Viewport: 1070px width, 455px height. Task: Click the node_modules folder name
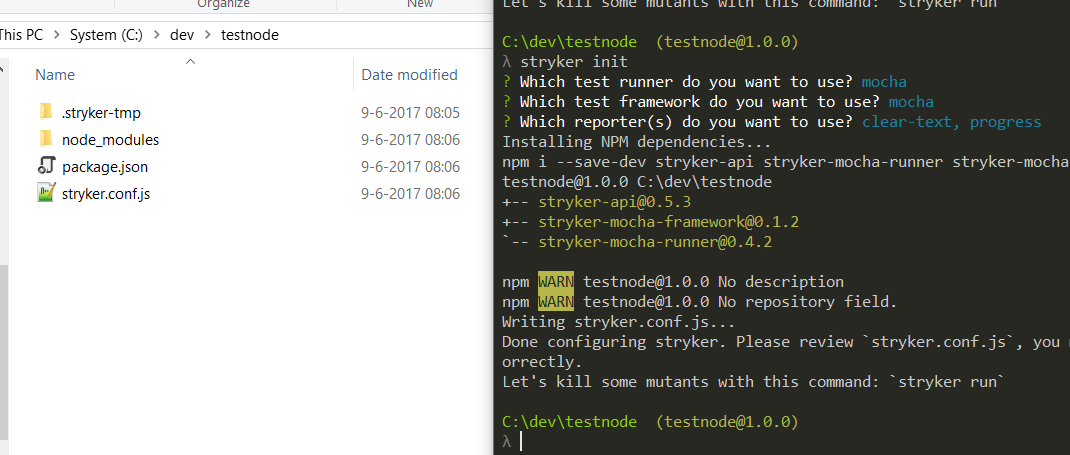tap(110, 140)
